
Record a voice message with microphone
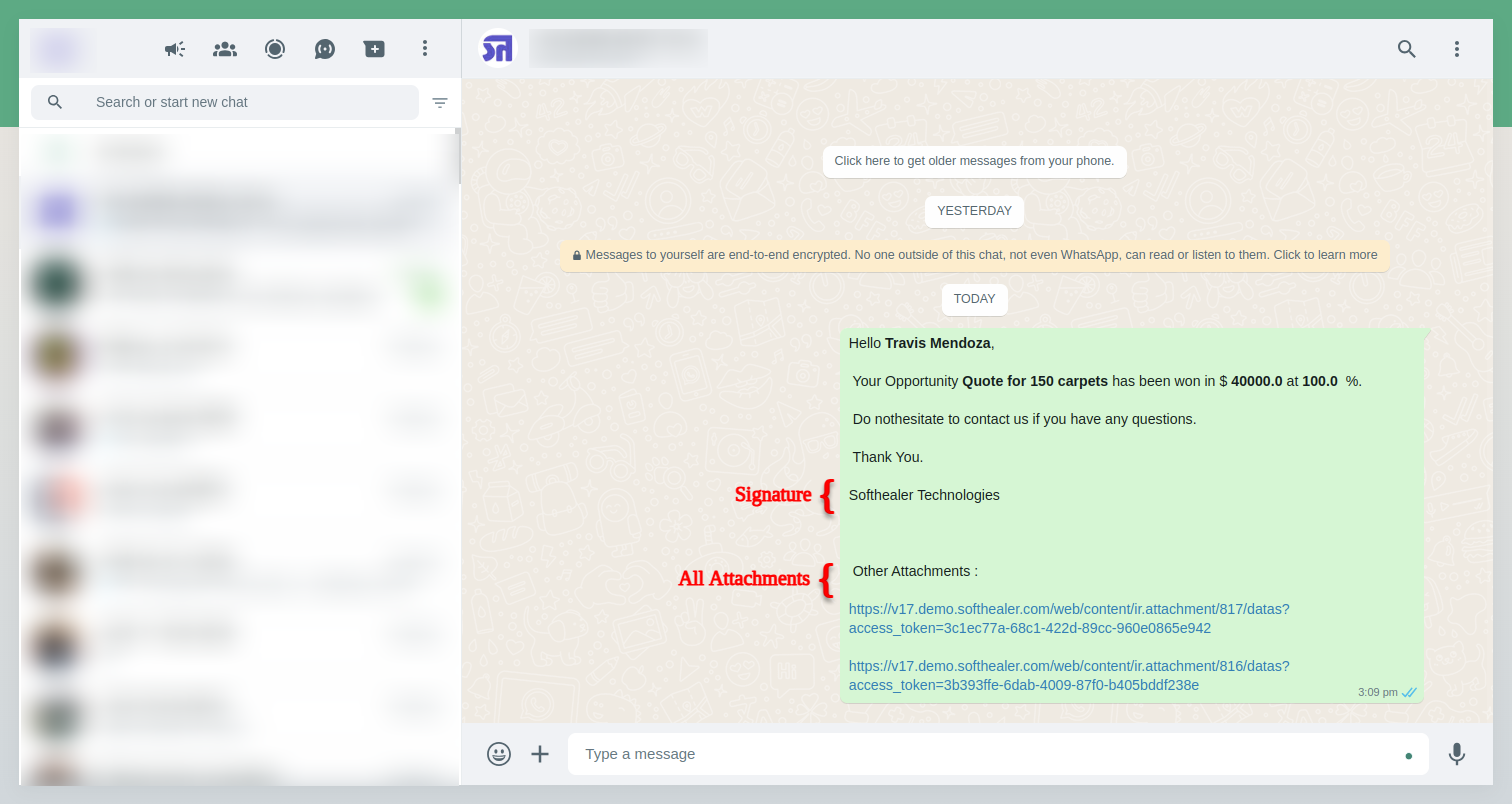pos(1457,754)
